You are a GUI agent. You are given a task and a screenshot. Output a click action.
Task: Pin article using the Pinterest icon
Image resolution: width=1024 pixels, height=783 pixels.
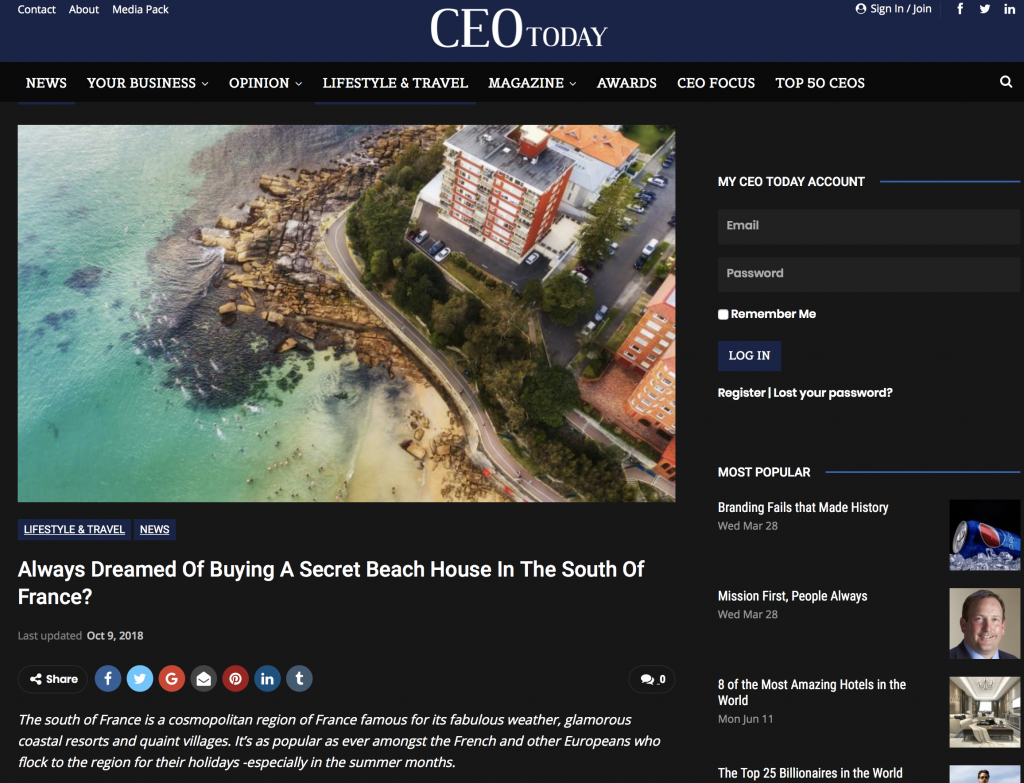(236, 679)
